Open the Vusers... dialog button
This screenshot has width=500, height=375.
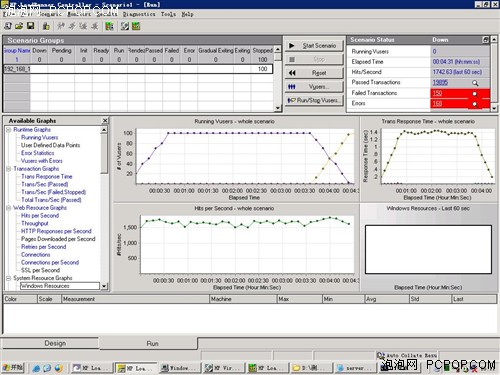point(314,87)
